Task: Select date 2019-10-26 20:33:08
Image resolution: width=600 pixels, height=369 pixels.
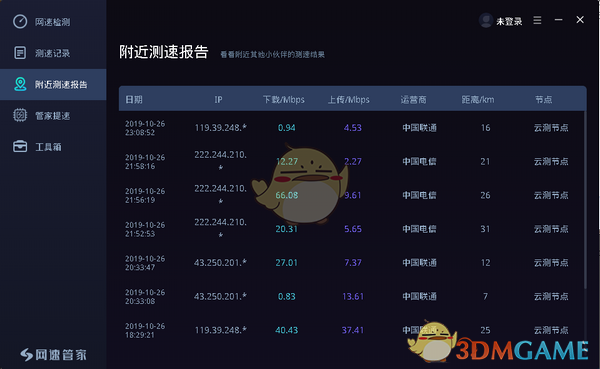Action: pyautogui.click(x=145, y=297)
